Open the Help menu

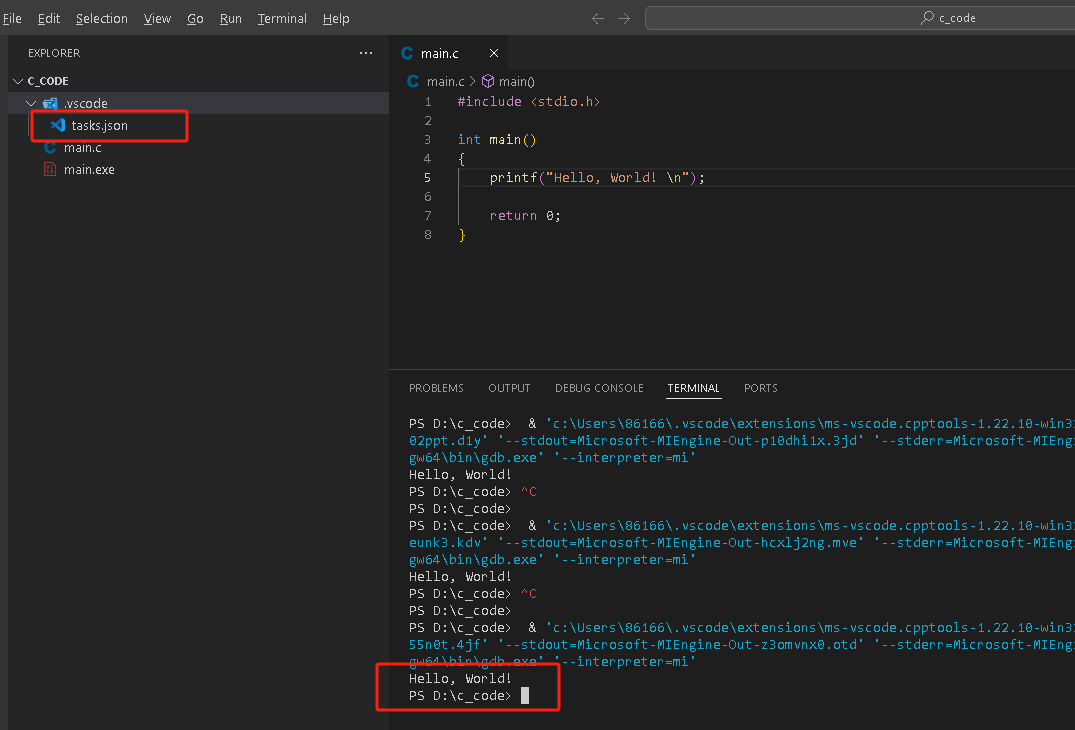336,19
